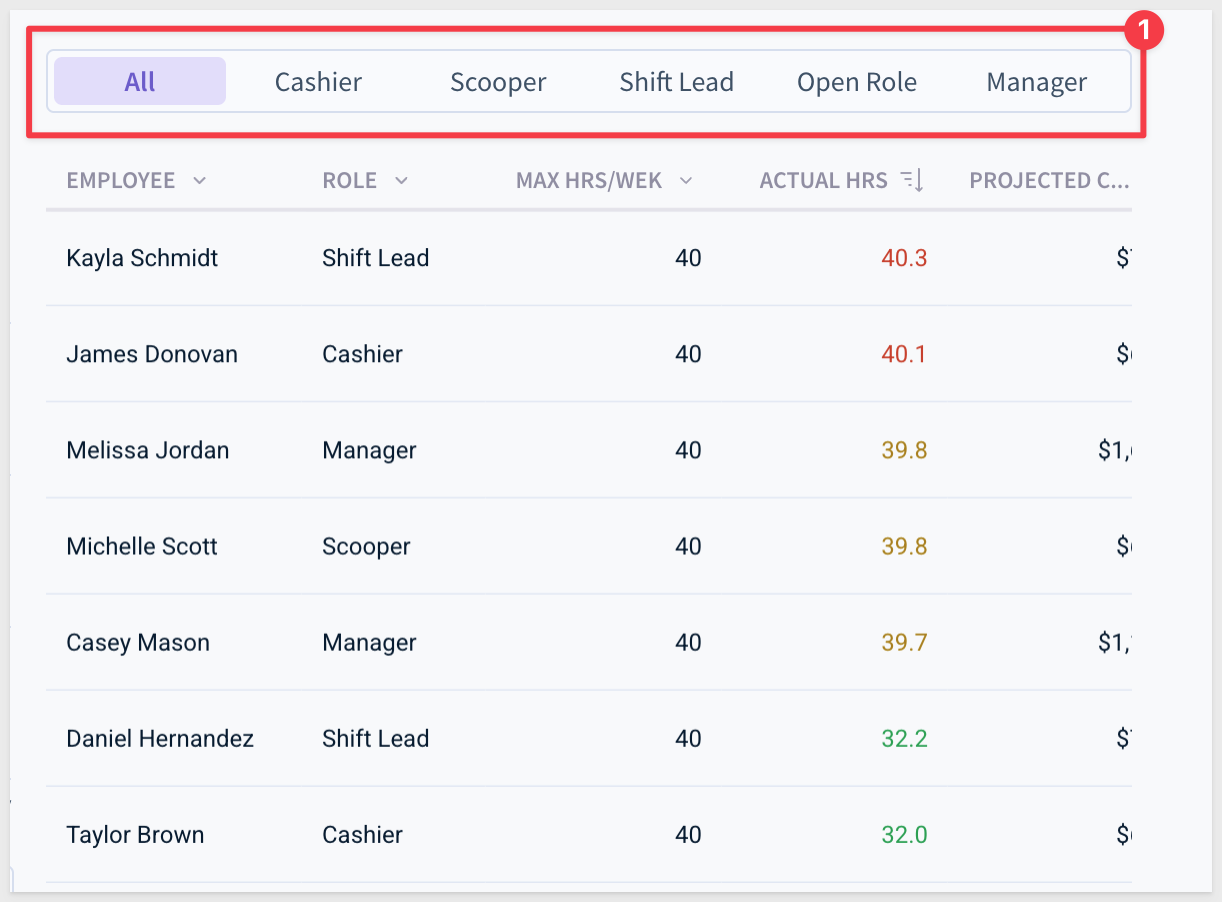Select the Melissa Jordan row name
The image size is (1222, 902).
[x=148, y=450]
